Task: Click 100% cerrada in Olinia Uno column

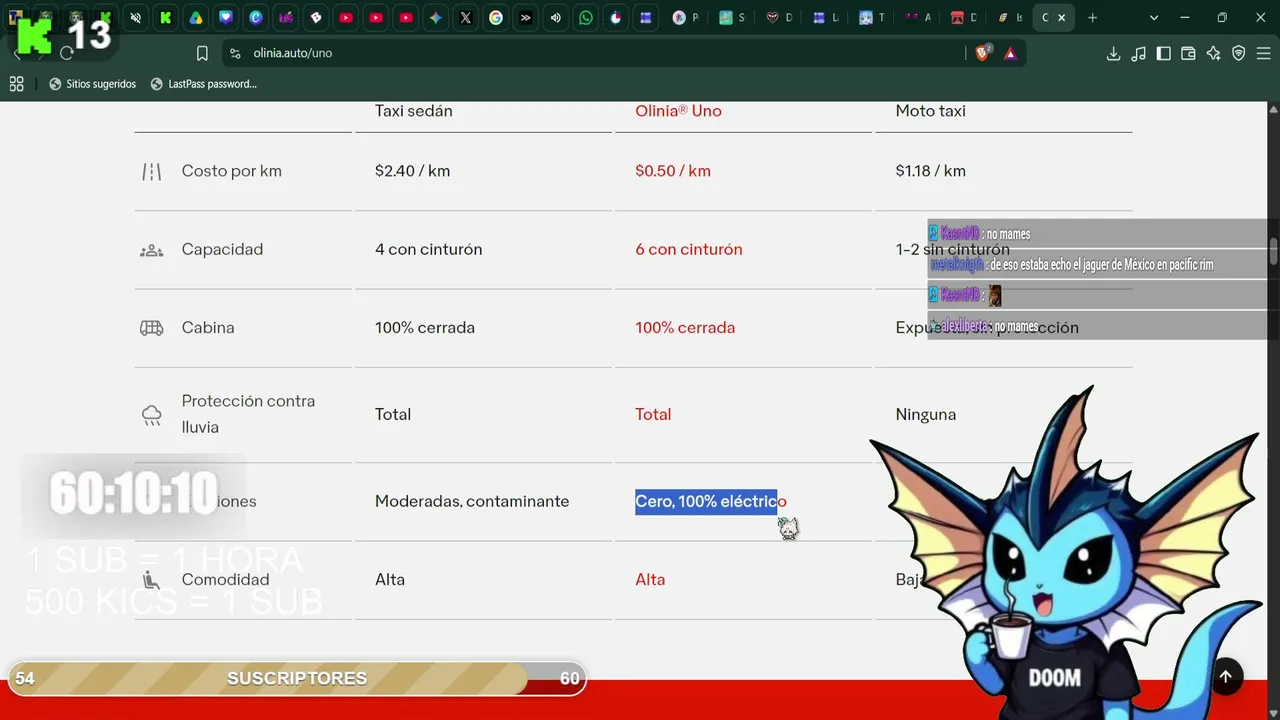Action: (685, 327)
